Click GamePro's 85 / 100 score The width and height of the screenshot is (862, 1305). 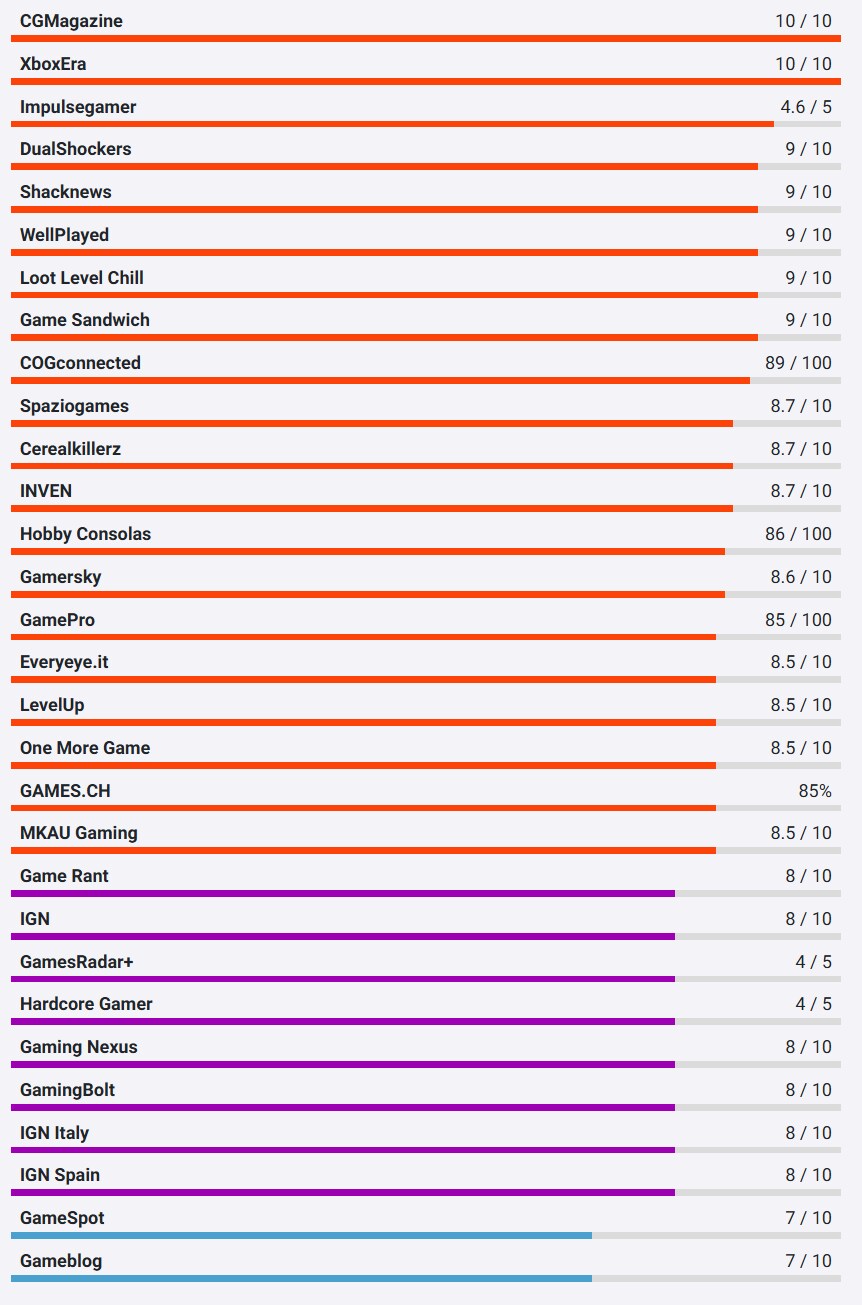click(x=798, y=620)
